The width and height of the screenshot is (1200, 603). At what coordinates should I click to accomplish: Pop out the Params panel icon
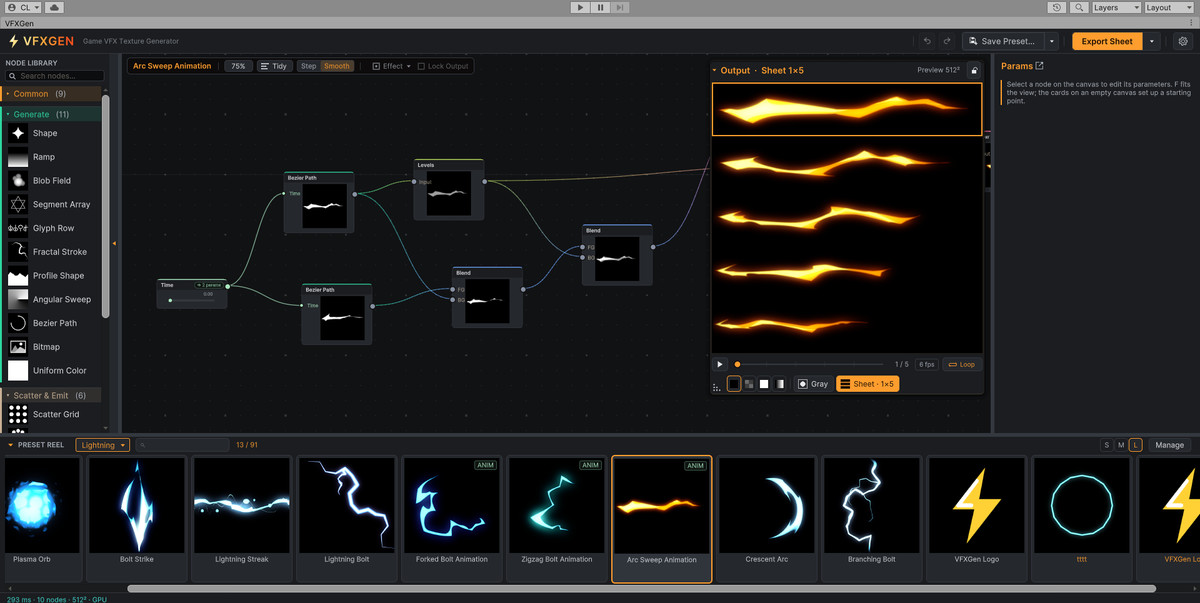tap(1040, 66)
